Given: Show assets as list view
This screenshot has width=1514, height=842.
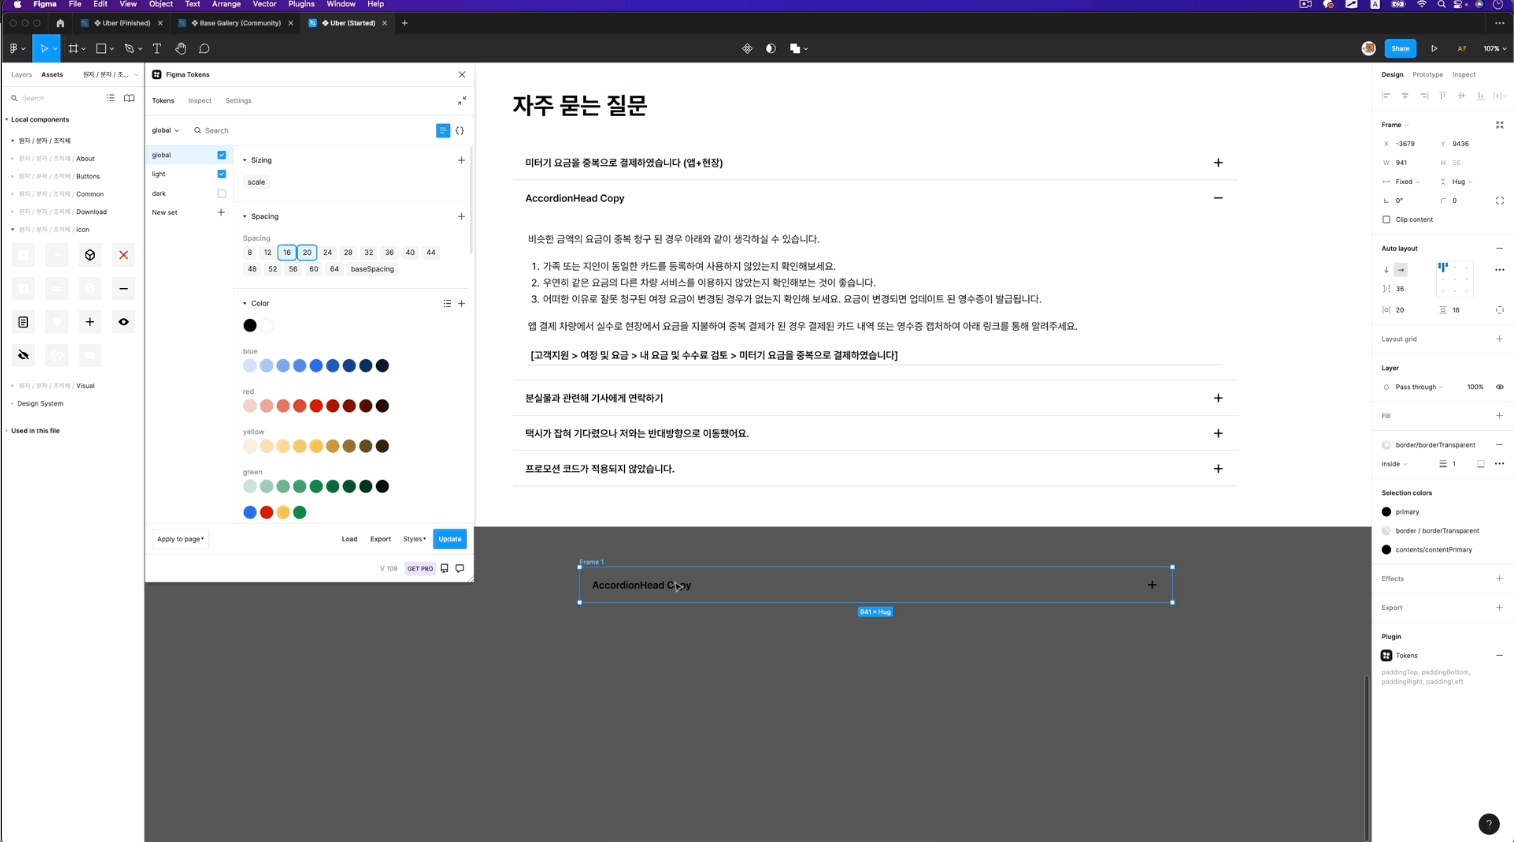Looking at the screenshot, I should click(x=111, y=98).
